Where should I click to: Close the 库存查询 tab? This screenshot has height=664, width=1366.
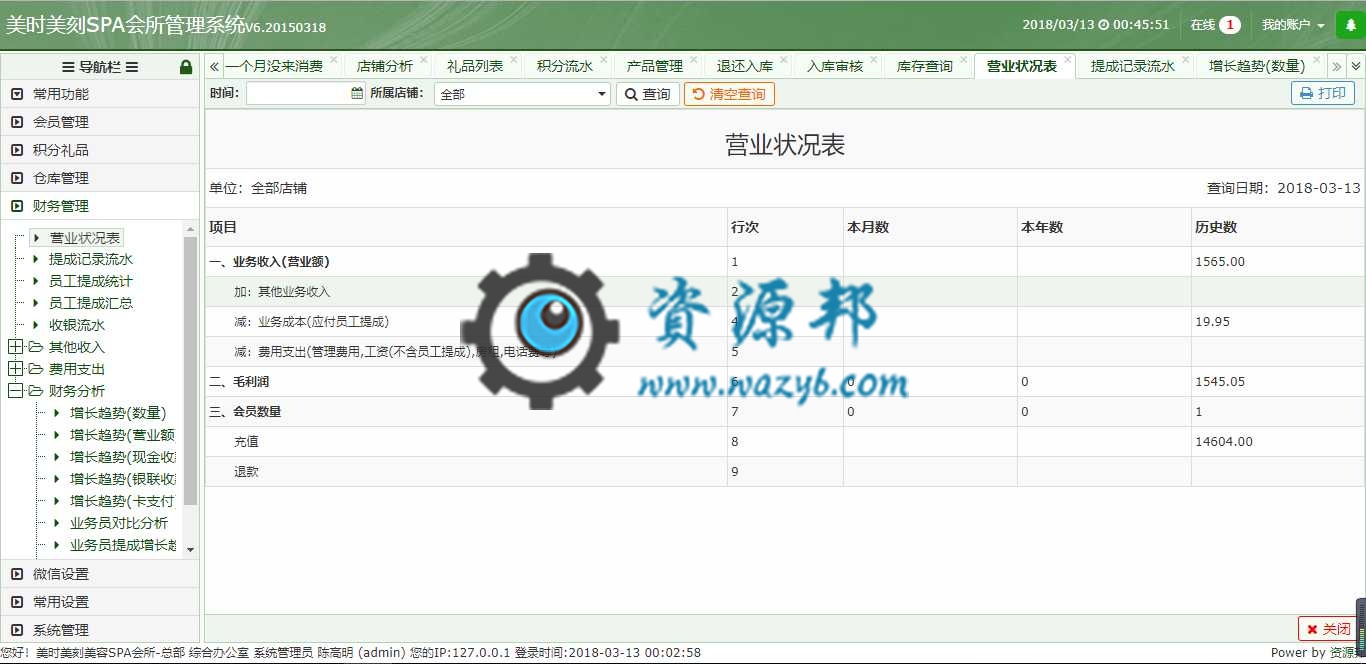click(x=963, y=60)
